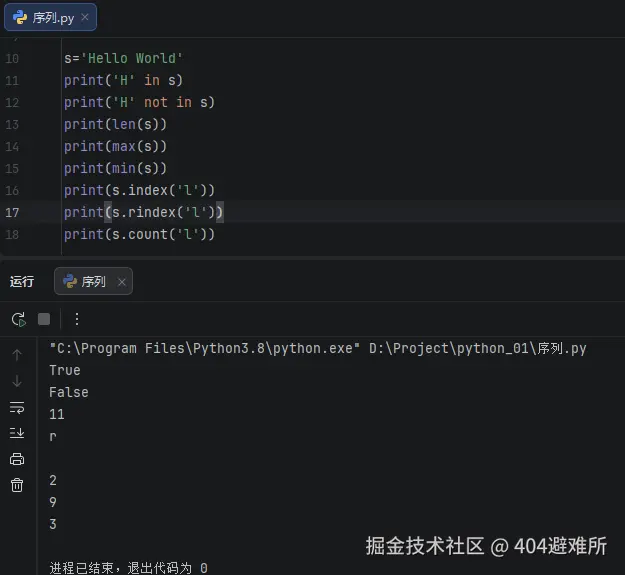
Task: Click the 进程已结束 exit code message
Action: pyautogui.click(x=128, y=568)
